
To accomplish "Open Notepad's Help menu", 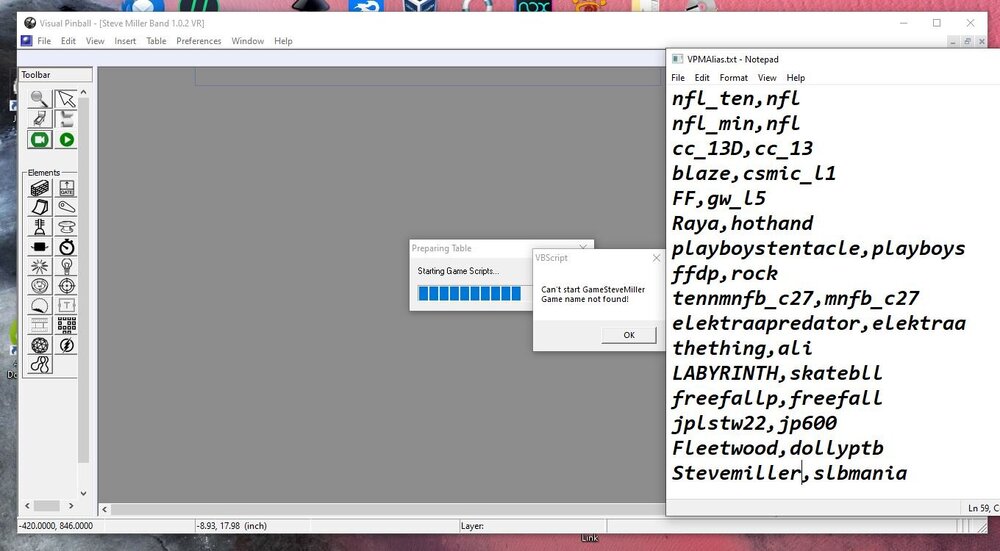I will (795, 78).
